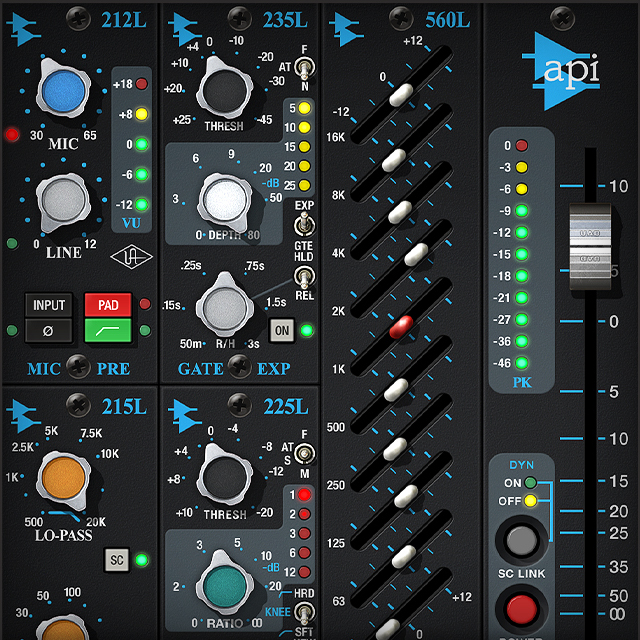The width and height of the screenshot is (640, 640).
Task: Click the blue arrow logo on 225L module
Action: (x=187, y=411)
